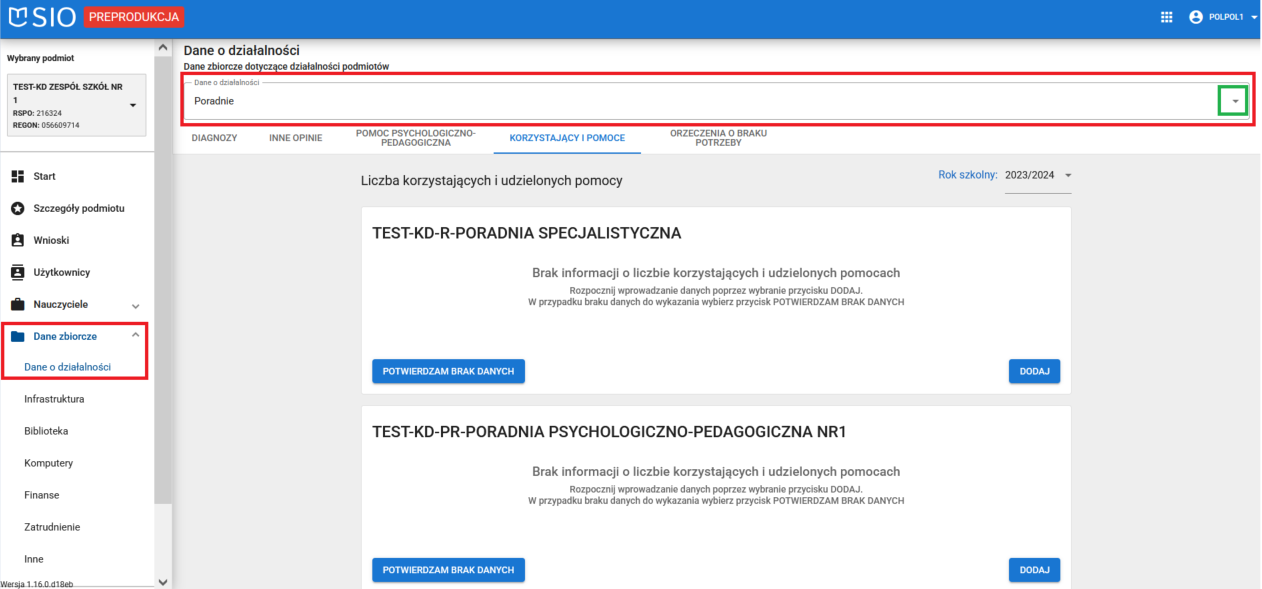Viewport: 1262px width, 589px height.
Task: Open Wnioski using its sidebar icon
Action: click(18, 240)
